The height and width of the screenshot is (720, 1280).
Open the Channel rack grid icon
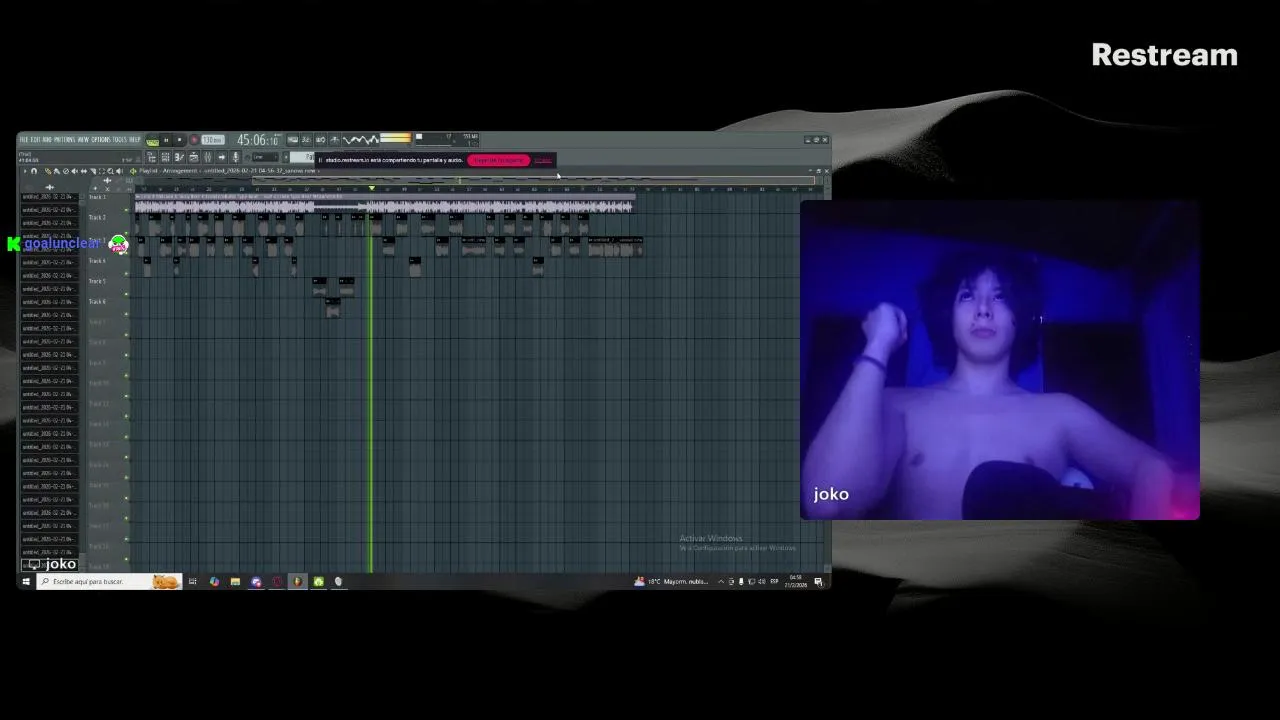click(165, 157)
